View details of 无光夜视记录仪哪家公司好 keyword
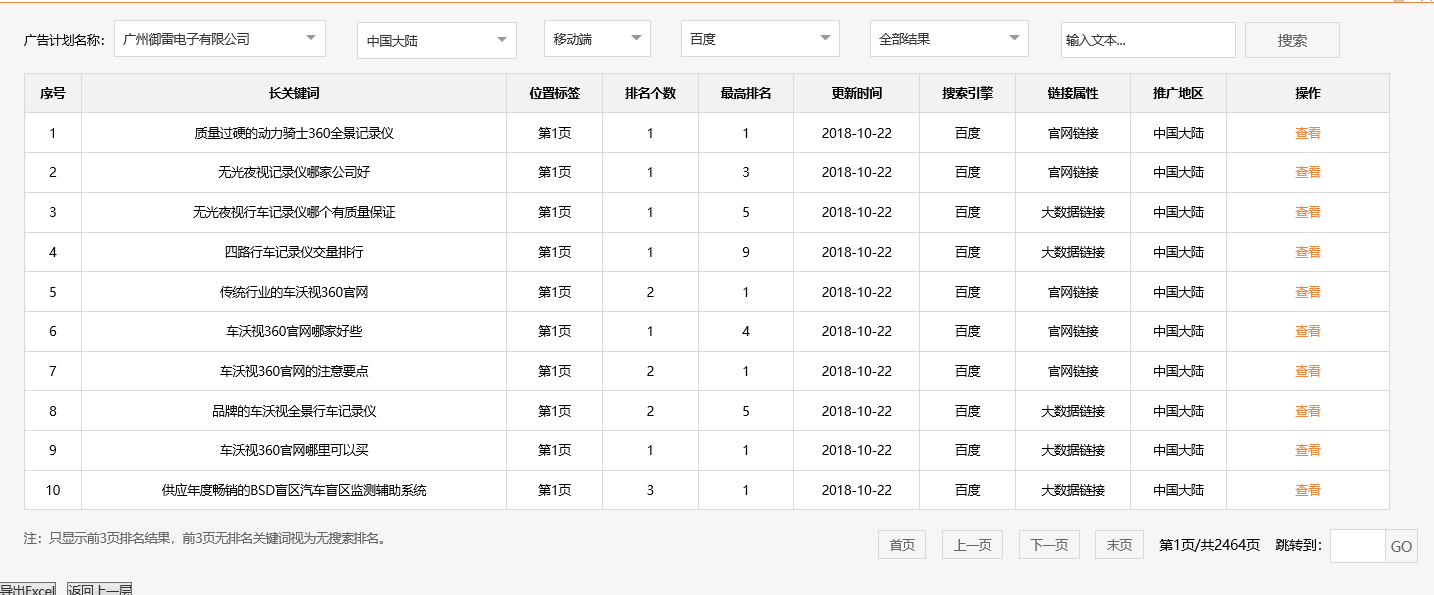Viewport: 1434px width, 595px height. coord(1307,172)
